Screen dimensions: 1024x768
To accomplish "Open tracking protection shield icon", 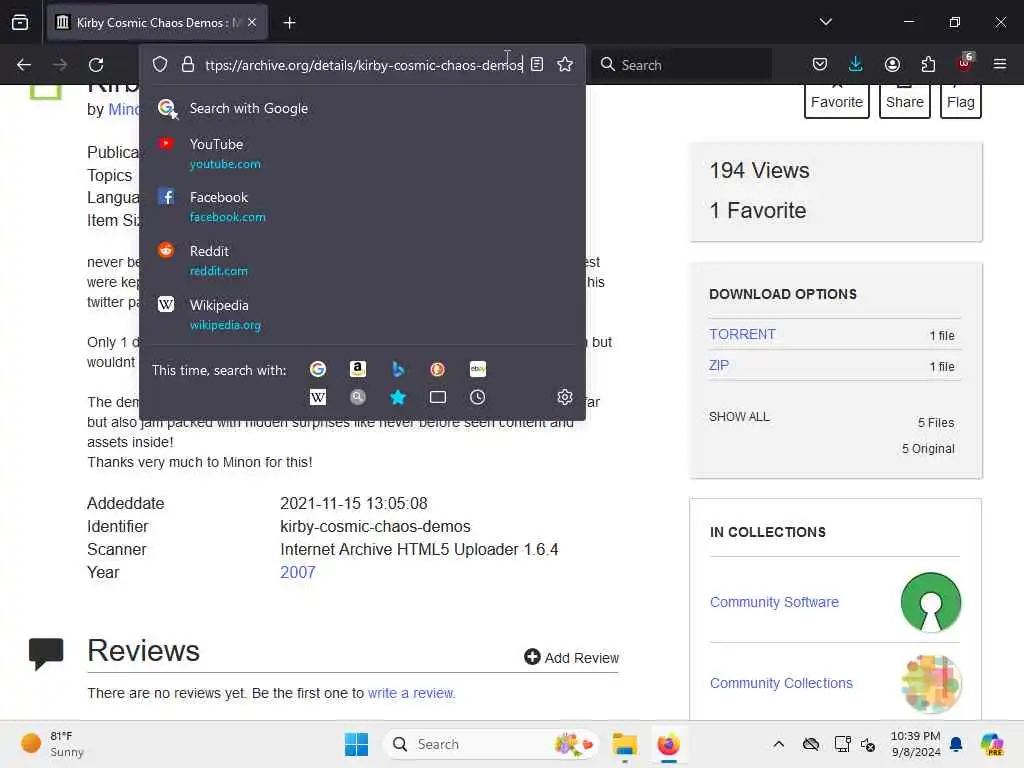I will [x=160, y=64].
